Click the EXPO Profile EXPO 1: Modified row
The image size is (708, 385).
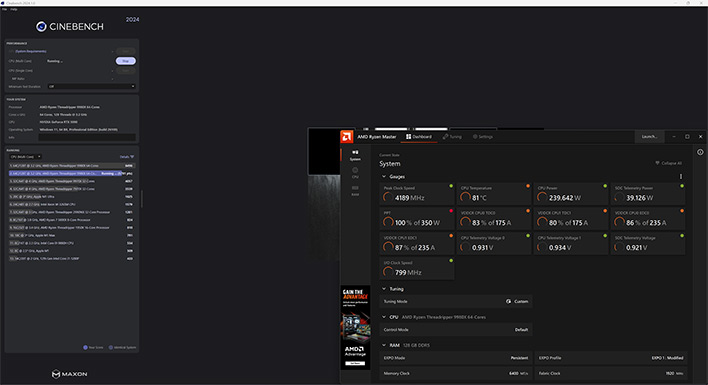click(610, 358)
